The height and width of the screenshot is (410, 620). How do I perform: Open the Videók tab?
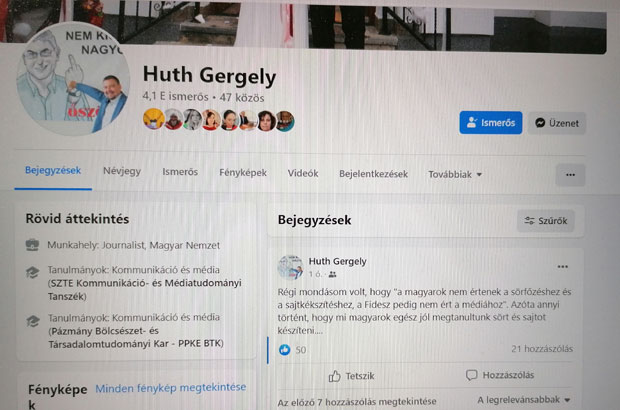point(303,173)
